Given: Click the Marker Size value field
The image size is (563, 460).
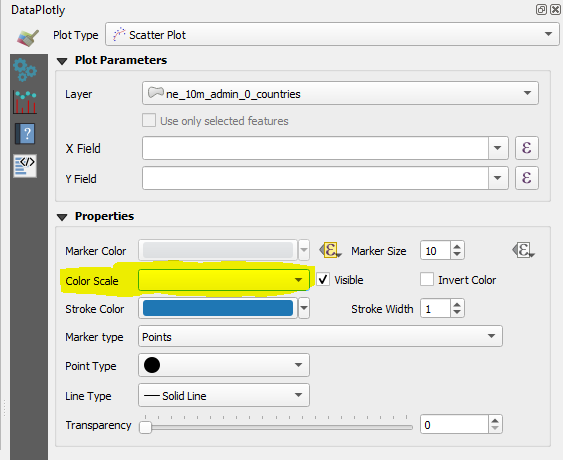Looking at the screenshot, I should pyautogui.click(x=436, y=250).
